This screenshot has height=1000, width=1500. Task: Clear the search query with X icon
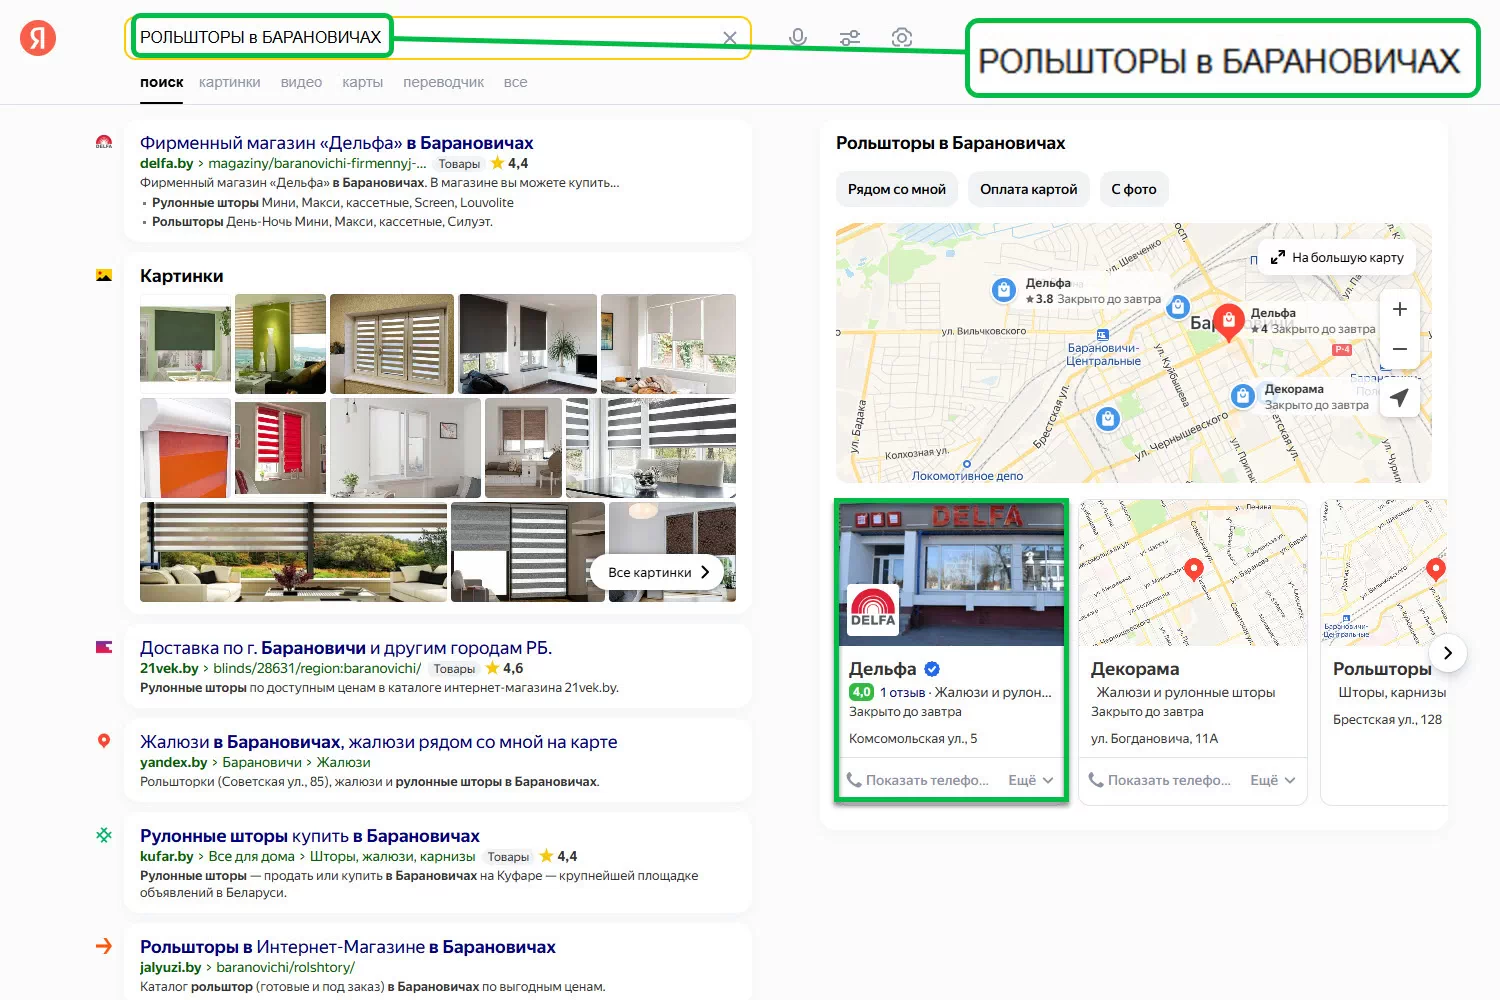[730, 38]
